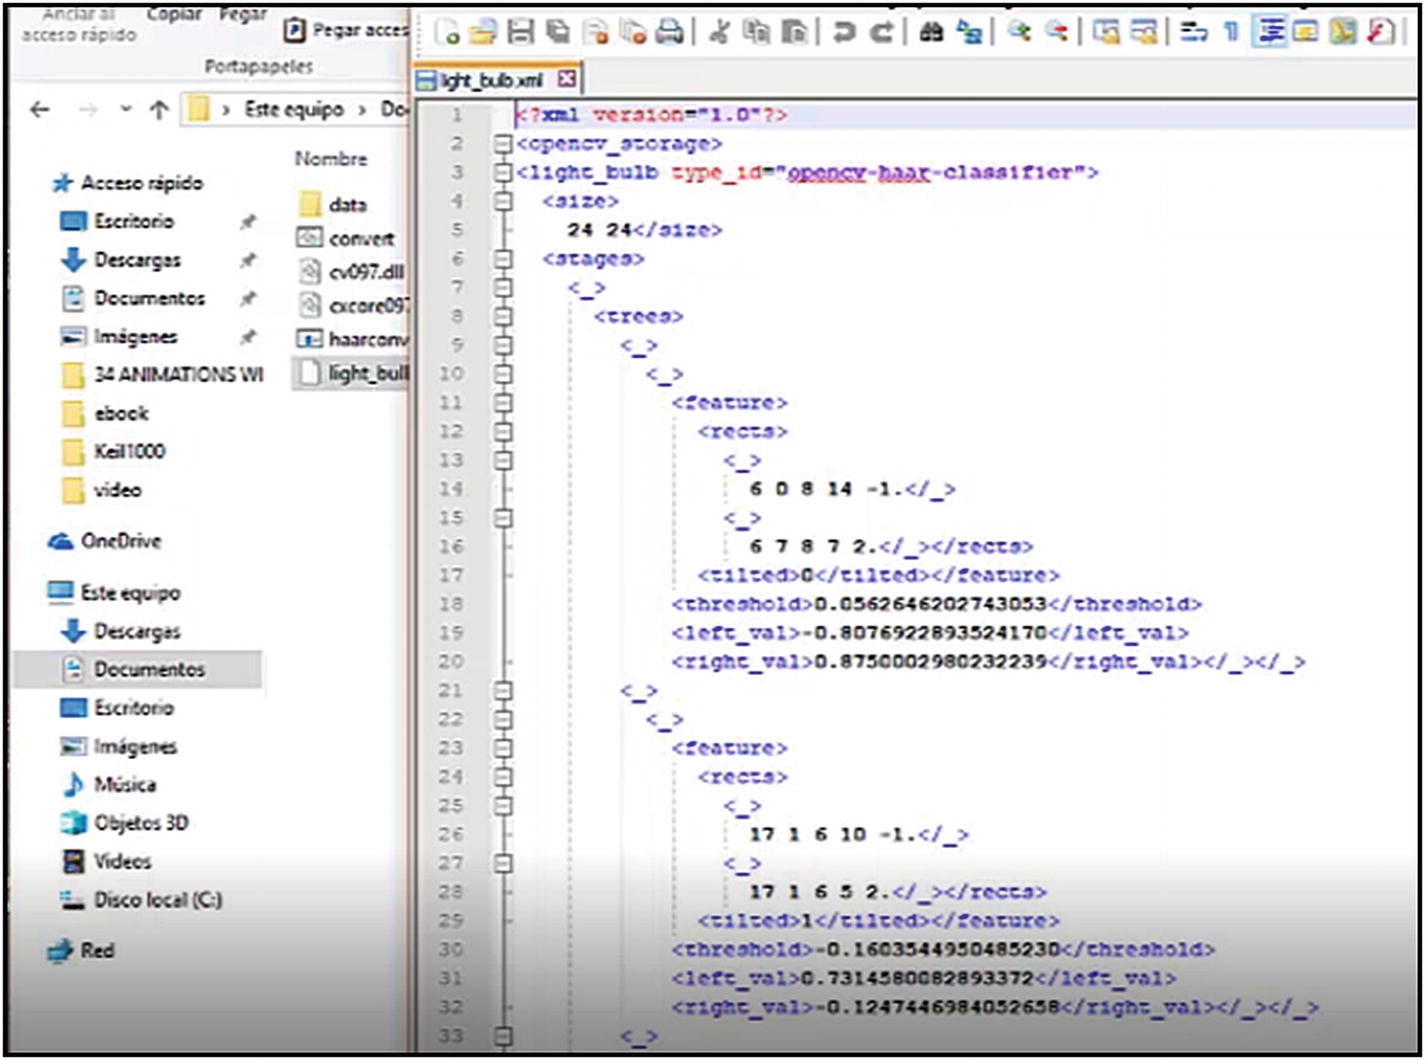Toggle the highlighted indent guide button
This screenshot has width=1425, height=1060.
[1273, 32]
